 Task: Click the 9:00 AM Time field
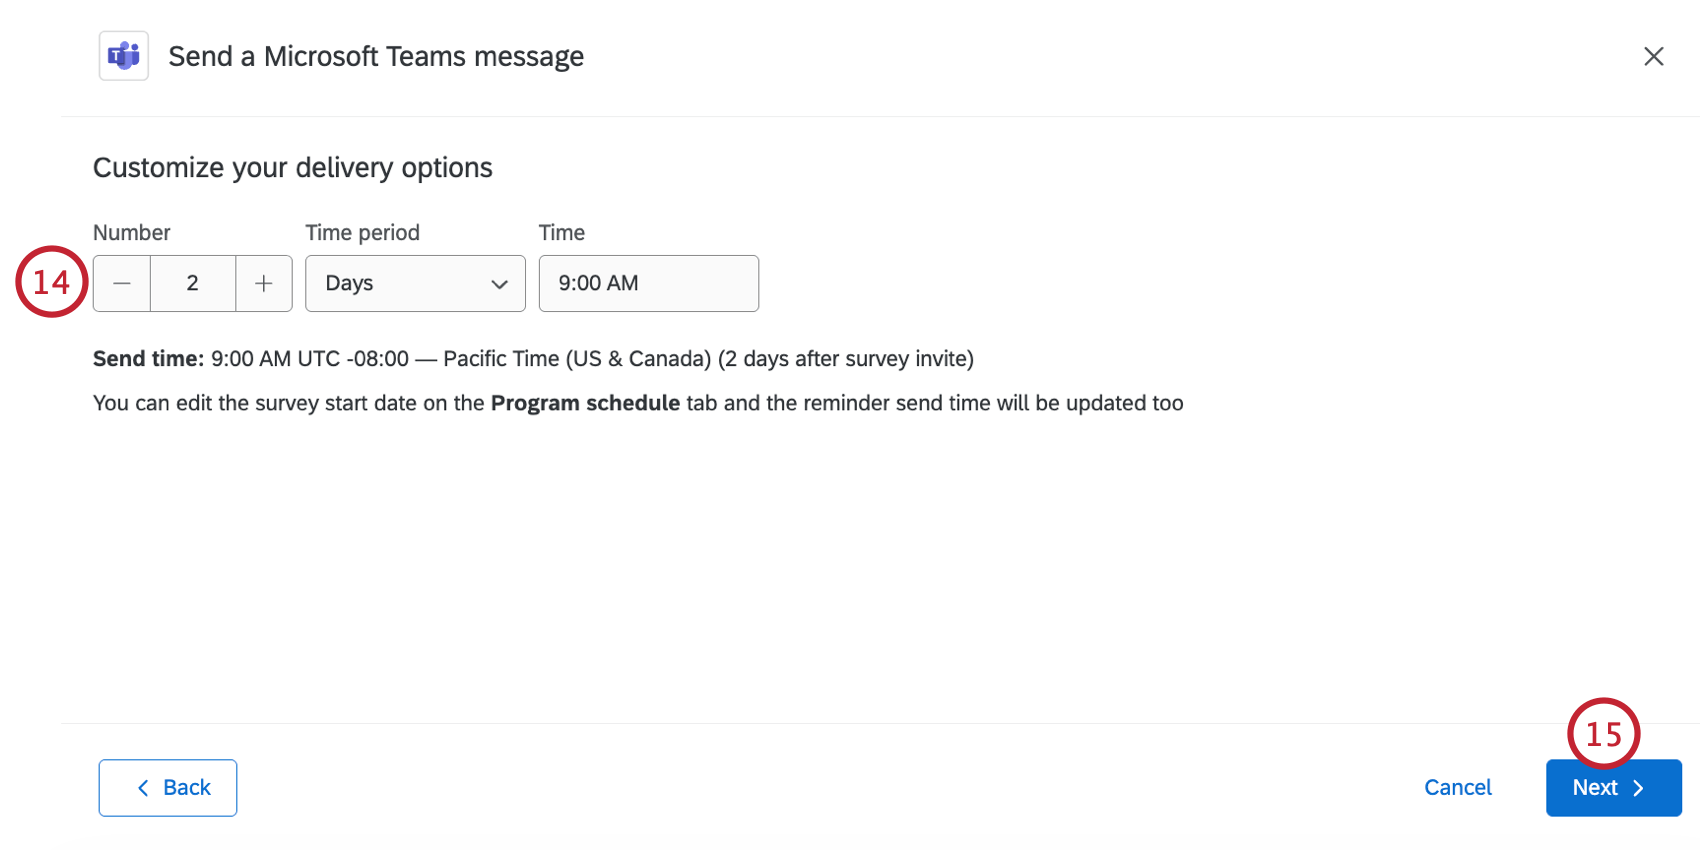(x=648, y=284)
